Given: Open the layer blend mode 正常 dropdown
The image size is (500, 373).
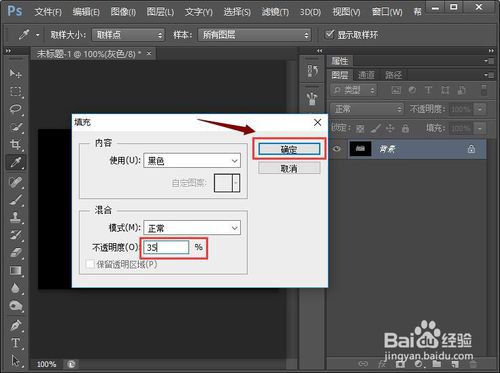Looking at the screenshot, I should point(367,109).
